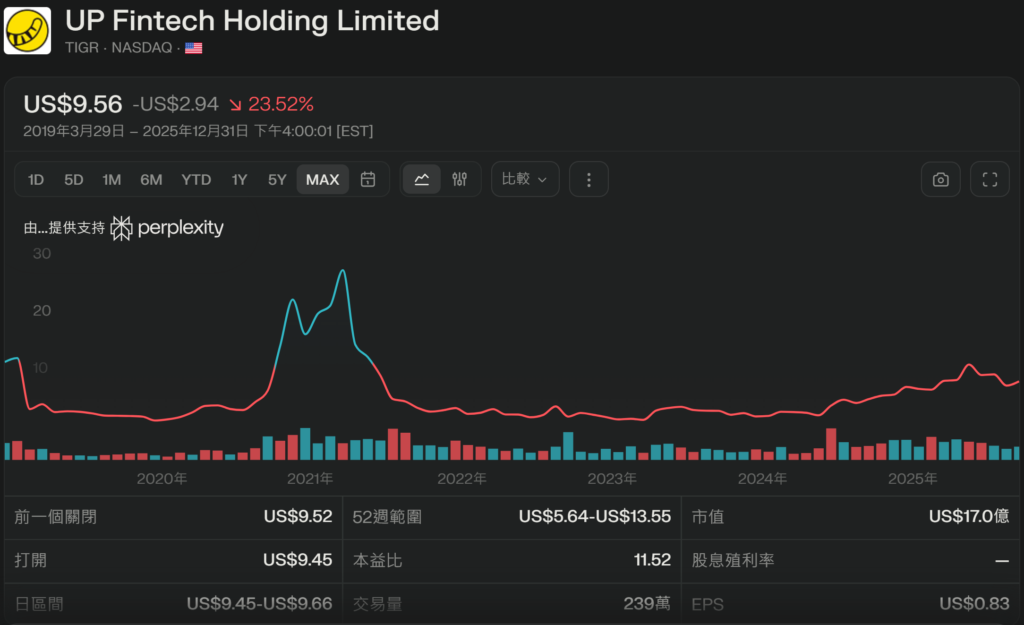Enter fullscreen chart mode
The image size is (1024, 625).
tap(990, 180)
